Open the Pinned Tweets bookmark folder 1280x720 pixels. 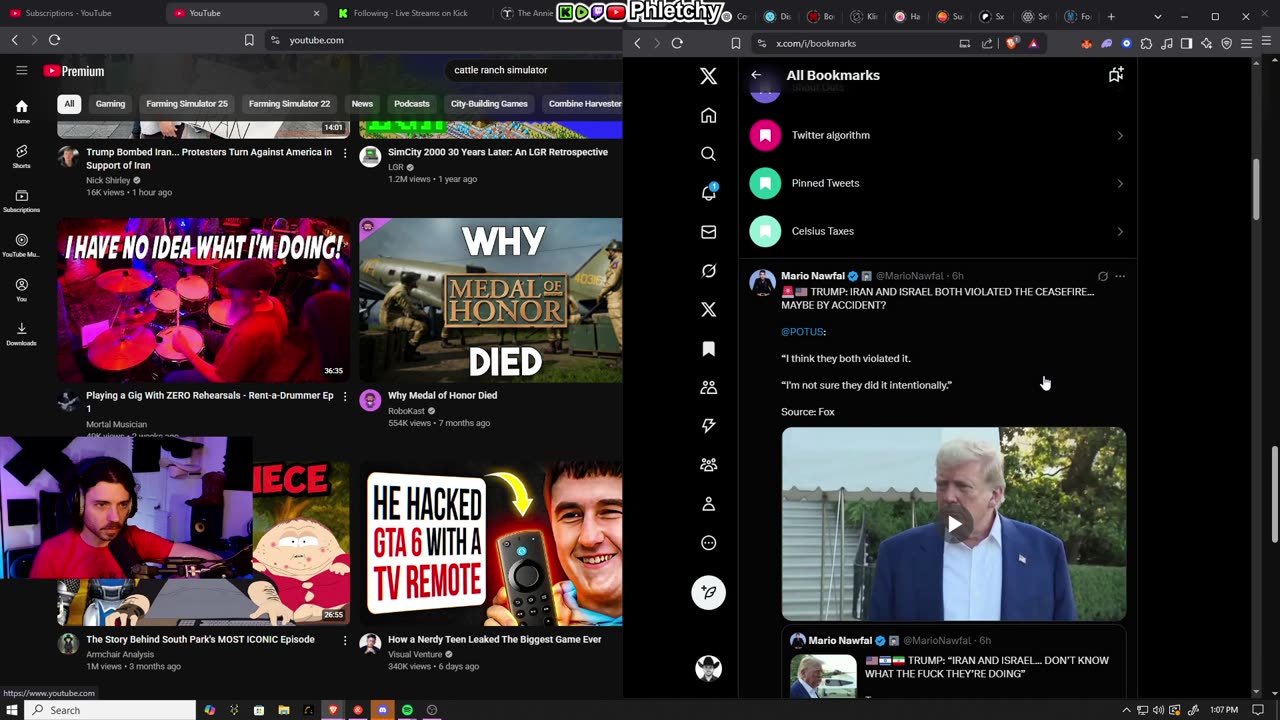tap(938, 183)
